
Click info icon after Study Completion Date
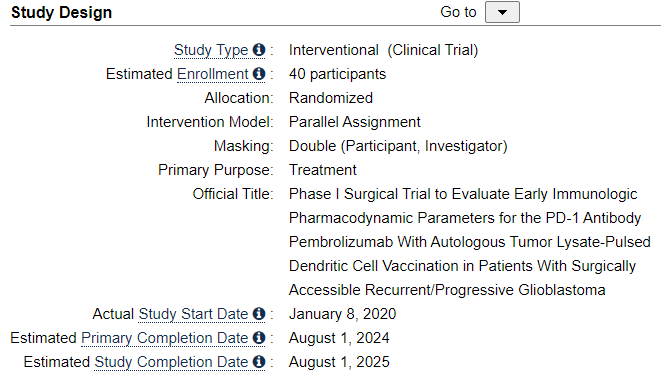pyautogui.click(x=259, y=362)
